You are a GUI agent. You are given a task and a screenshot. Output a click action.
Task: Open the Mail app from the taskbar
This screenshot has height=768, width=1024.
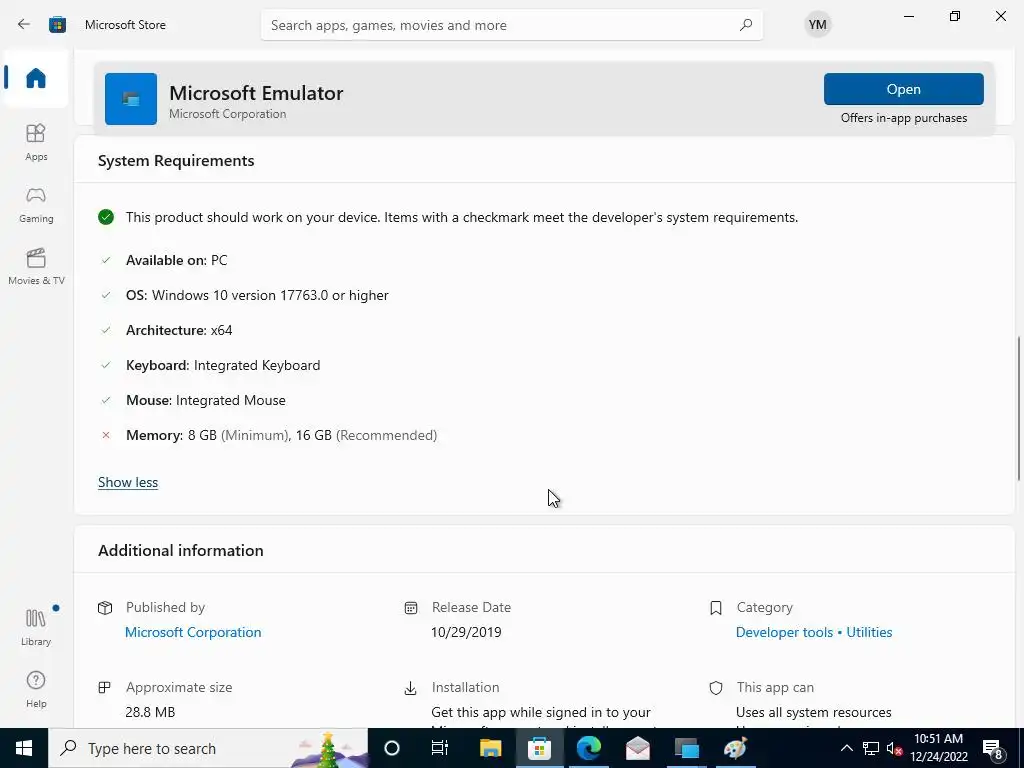coord(637,748)
